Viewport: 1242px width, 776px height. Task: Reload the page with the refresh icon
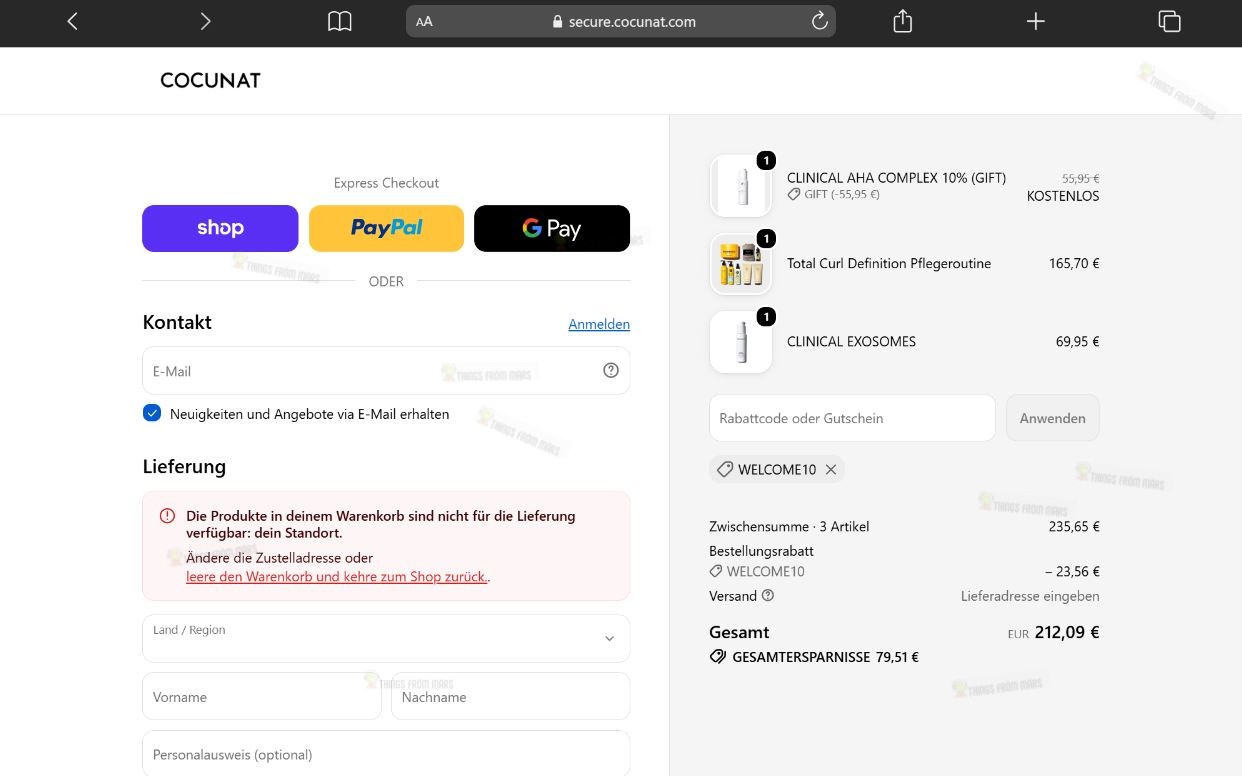click(x=820, y=21)
